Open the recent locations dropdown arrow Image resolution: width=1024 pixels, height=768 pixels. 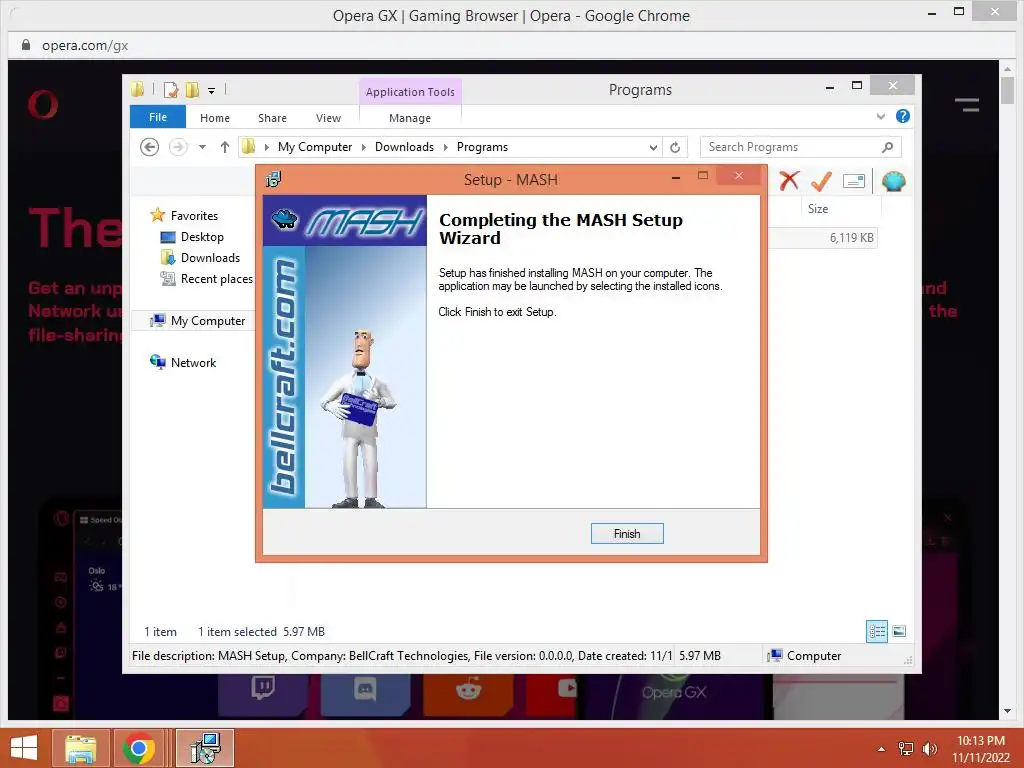(202, 147)
